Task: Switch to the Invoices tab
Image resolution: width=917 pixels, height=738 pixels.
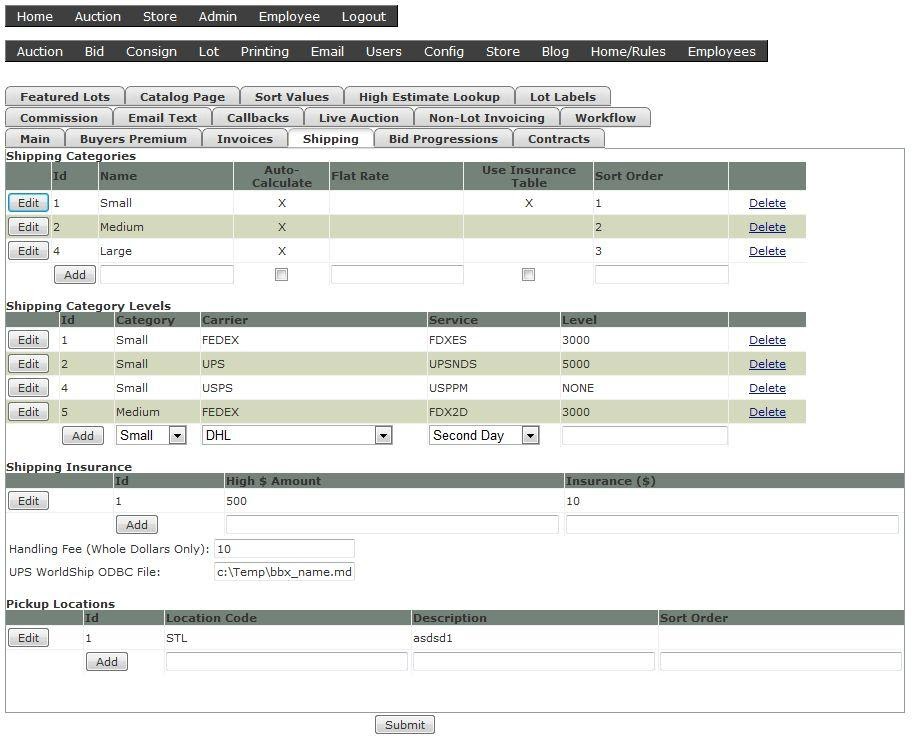Action: coord(245,139)
